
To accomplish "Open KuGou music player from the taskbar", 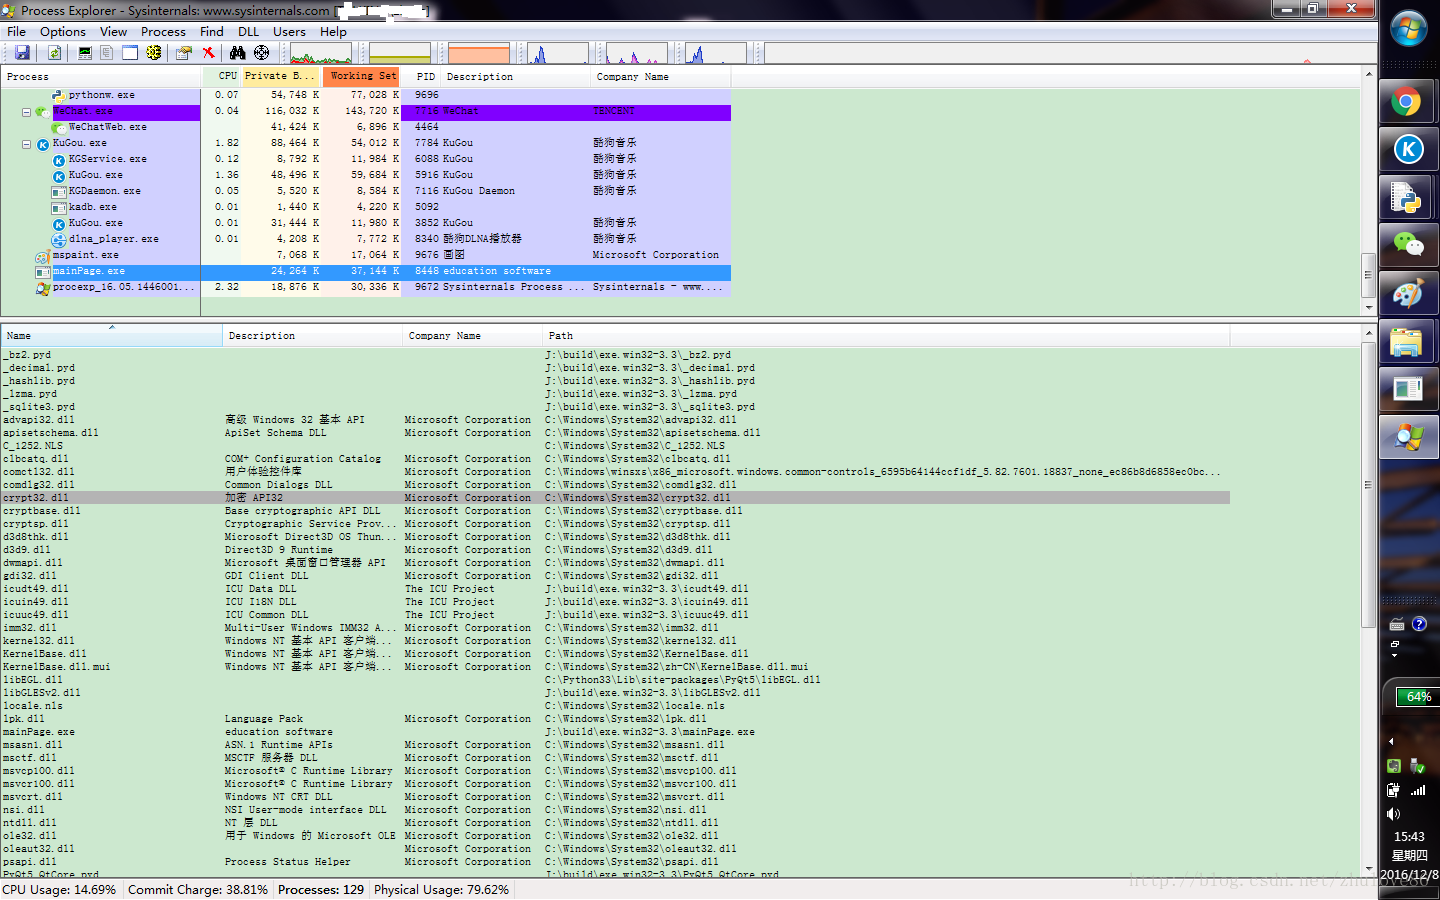I will point(1408,150).
